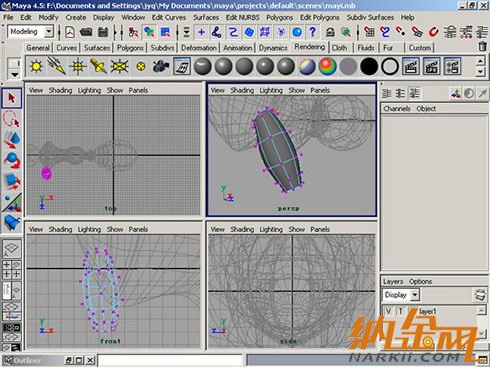
Task: Switch to four-pane layout button
Action: coord(12,269)
